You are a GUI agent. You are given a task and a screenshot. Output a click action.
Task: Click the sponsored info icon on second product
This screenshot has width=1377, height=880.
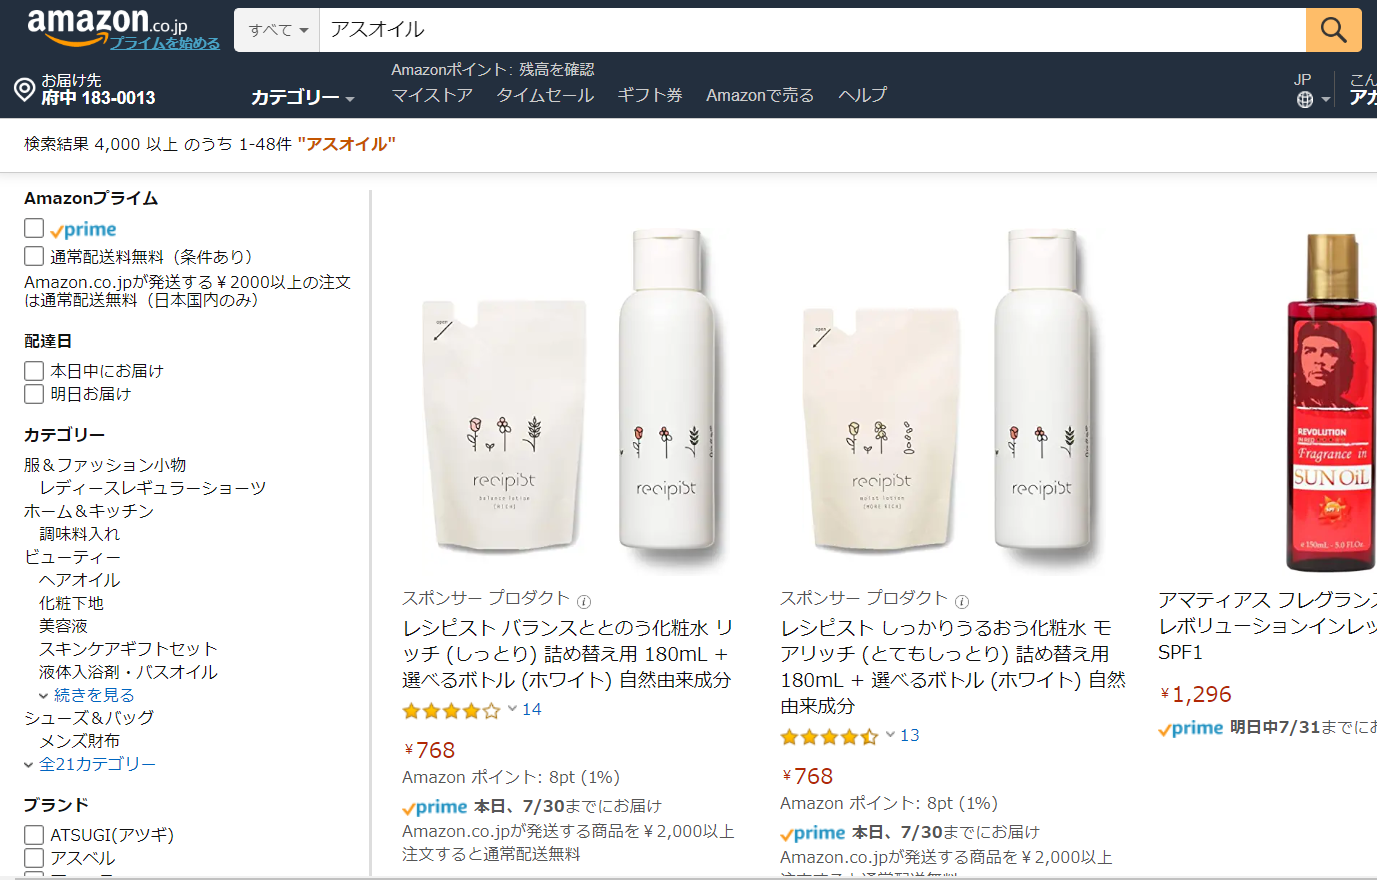(962, 601)
